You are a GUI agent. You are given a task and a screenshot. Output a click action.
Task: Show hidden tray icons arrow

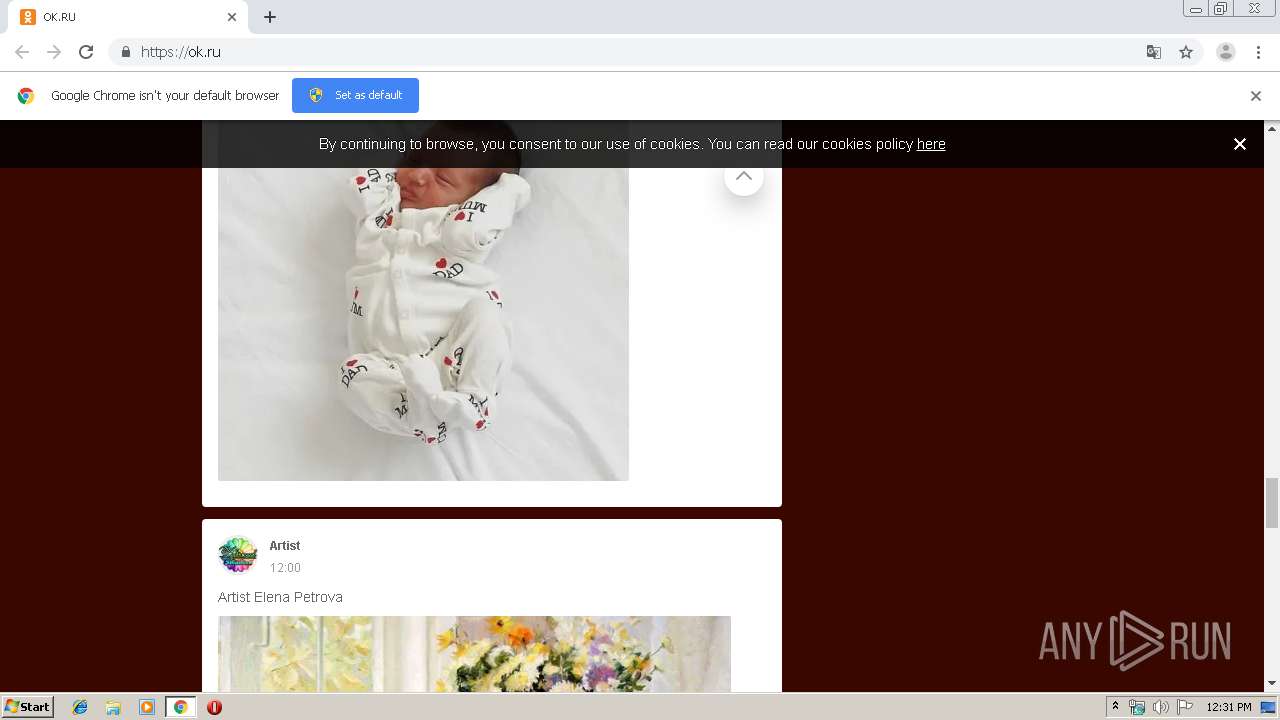pyautogui.click(x=1115, y=707)
